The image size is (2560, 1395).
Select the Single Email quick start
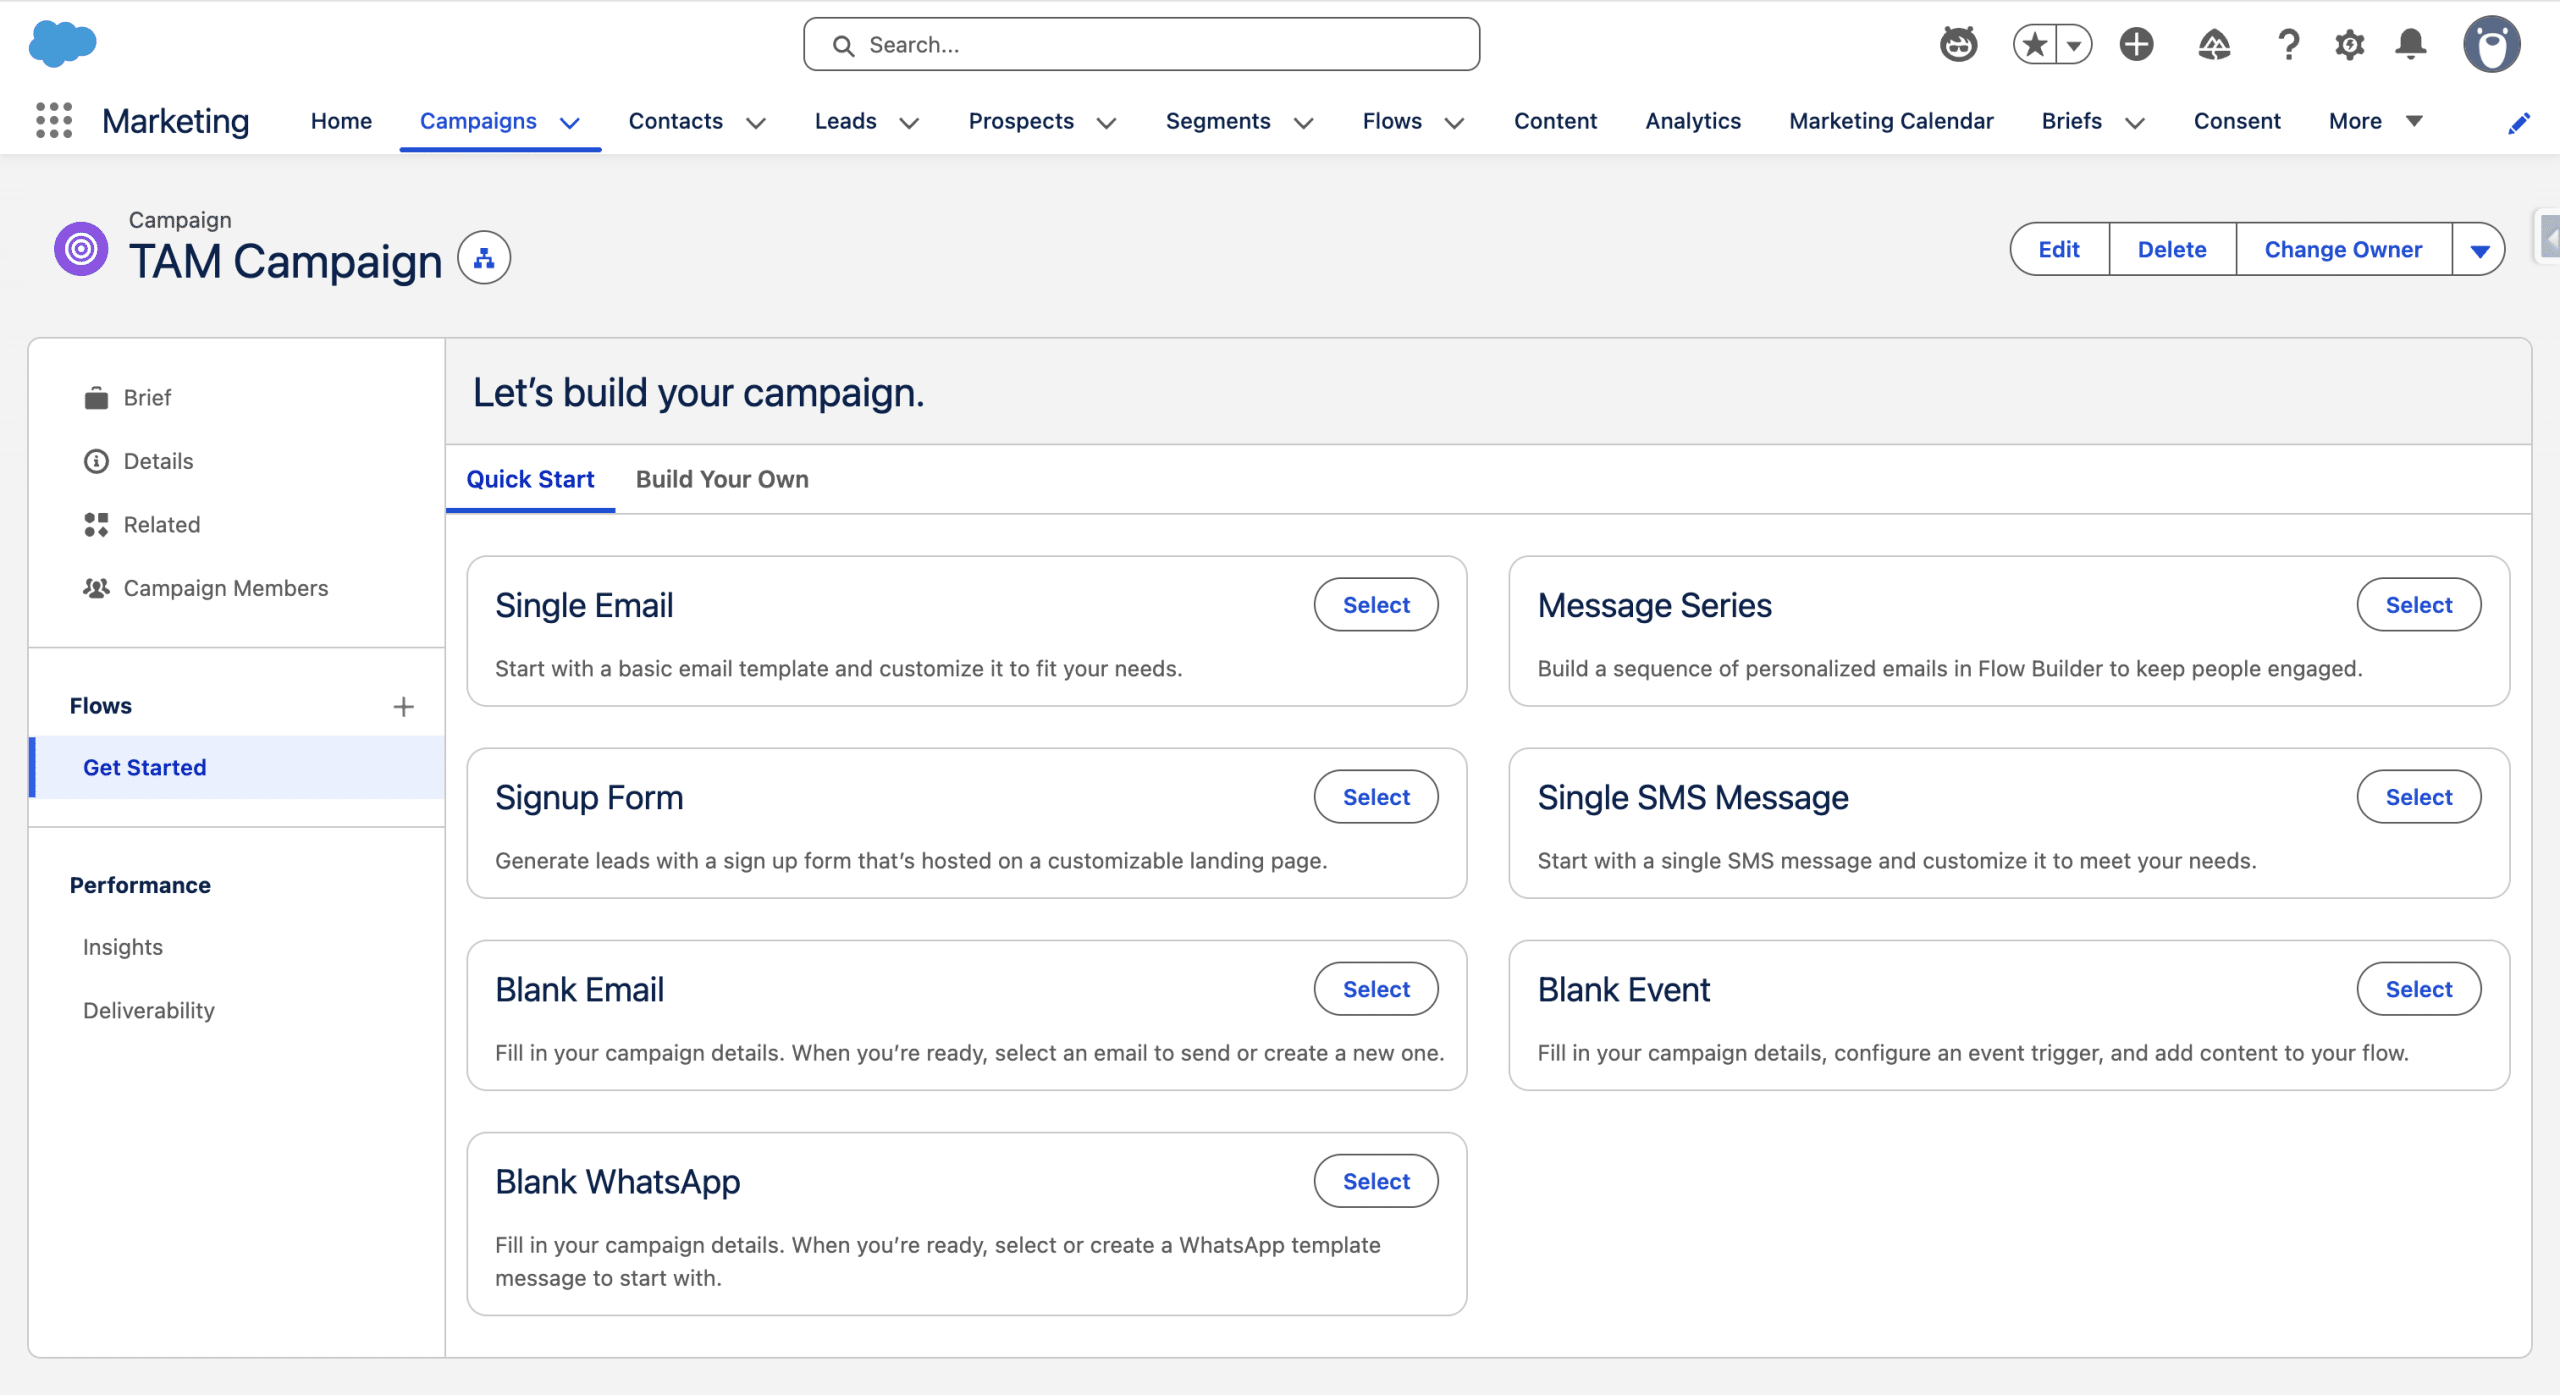coord(1375,605)
